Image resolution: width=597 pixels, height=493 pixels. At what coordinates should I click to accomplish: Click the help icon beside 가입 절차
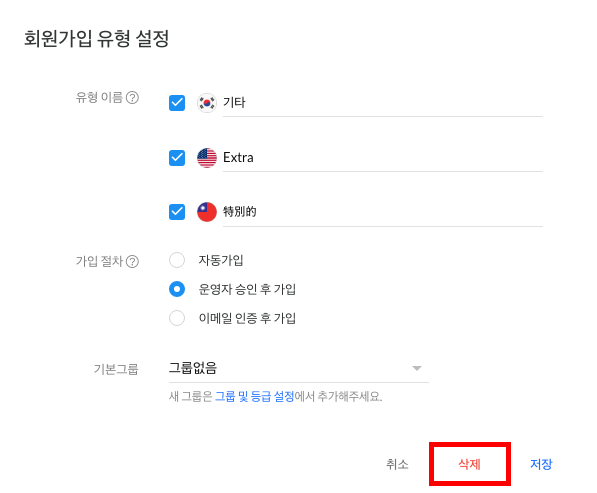pyautogui.click(x=132, y=262)
